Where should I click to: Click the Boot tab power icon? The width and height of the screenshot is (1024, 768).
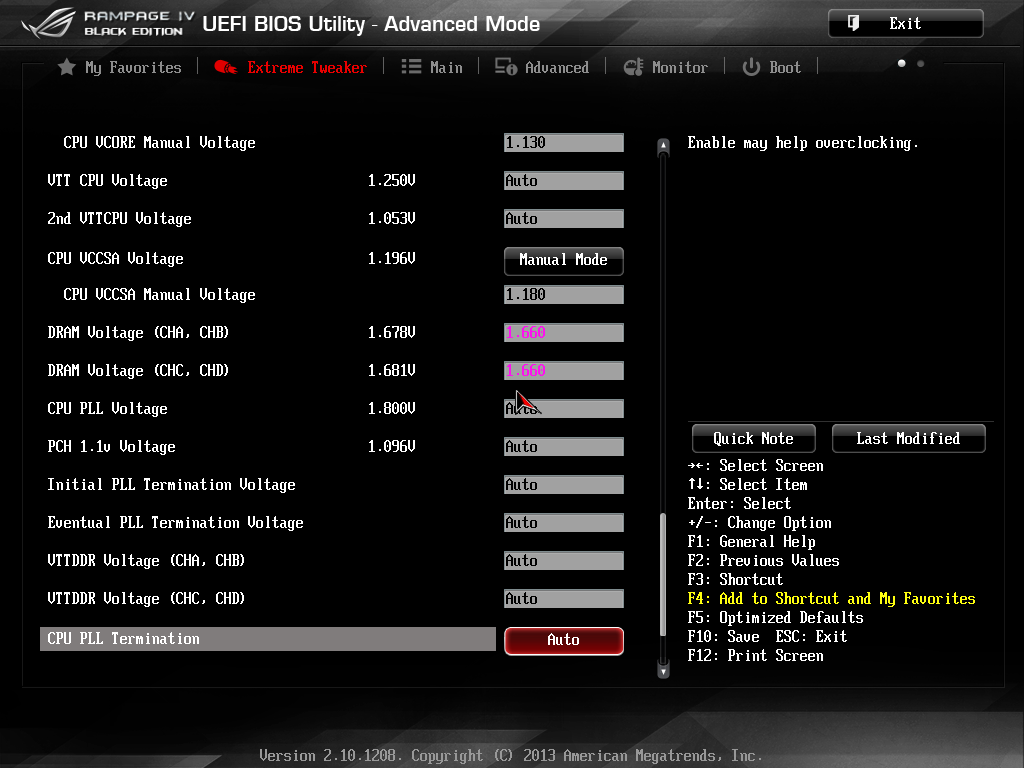click(751, 67)
